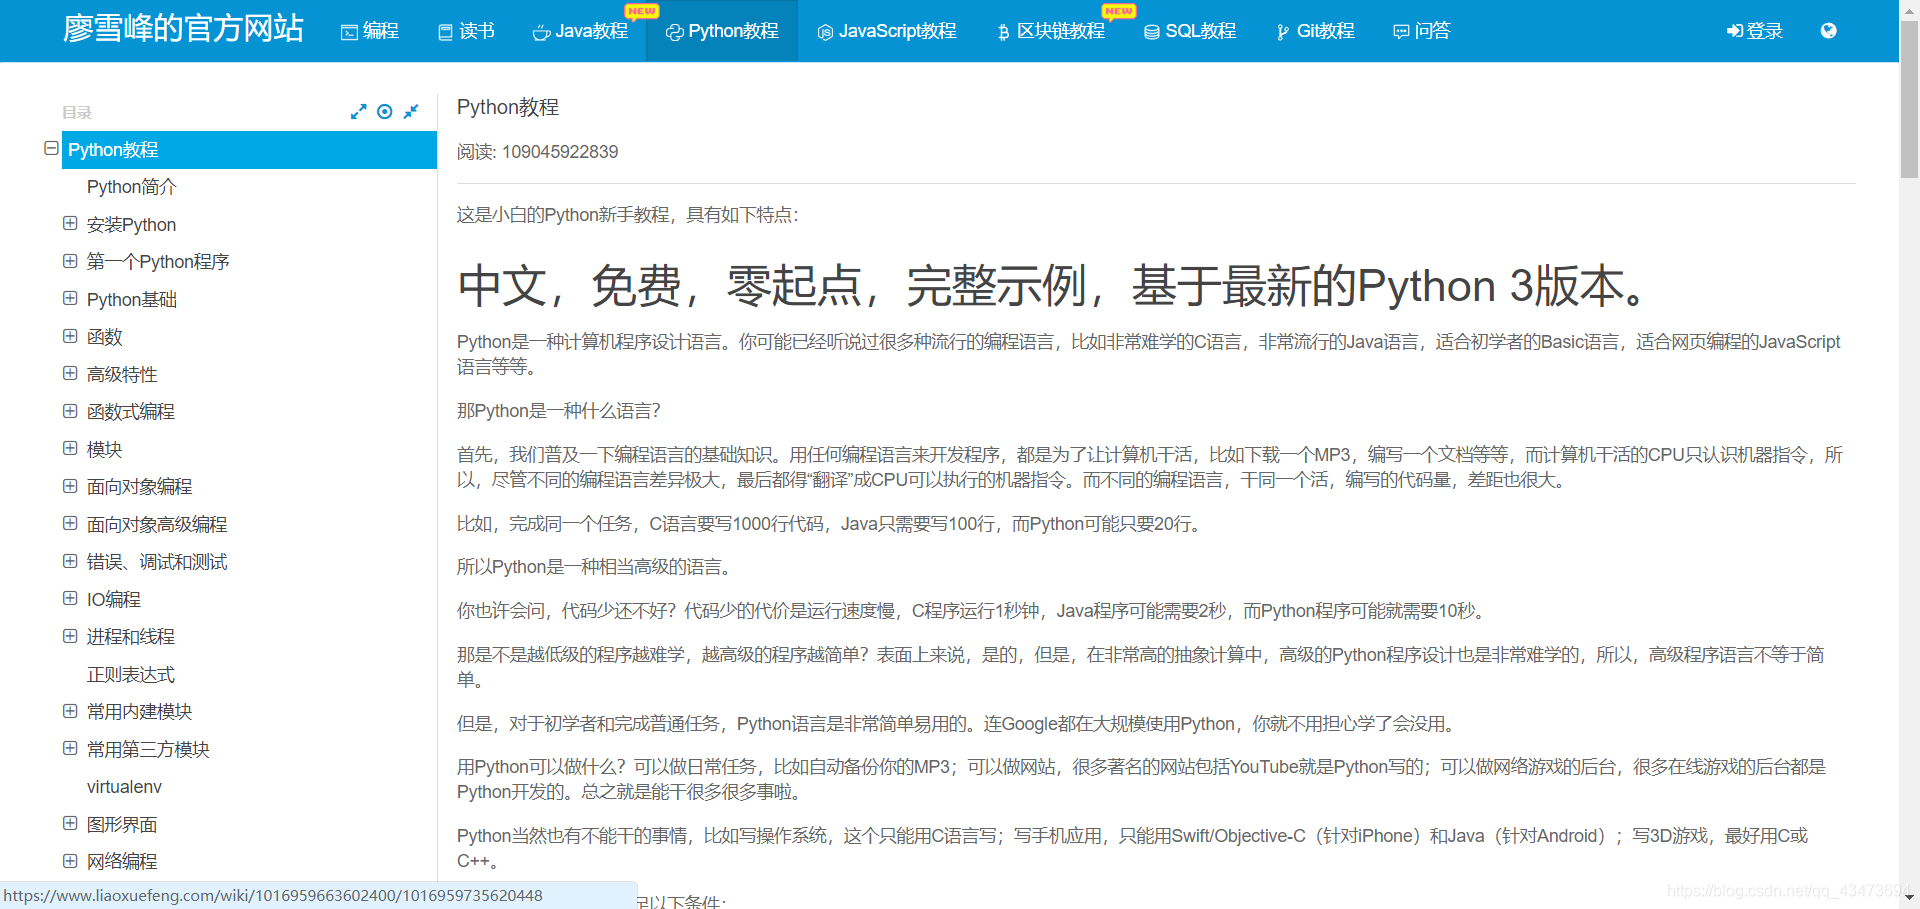Click the expand-all arrows icon above the directory tree

[358, 111]
